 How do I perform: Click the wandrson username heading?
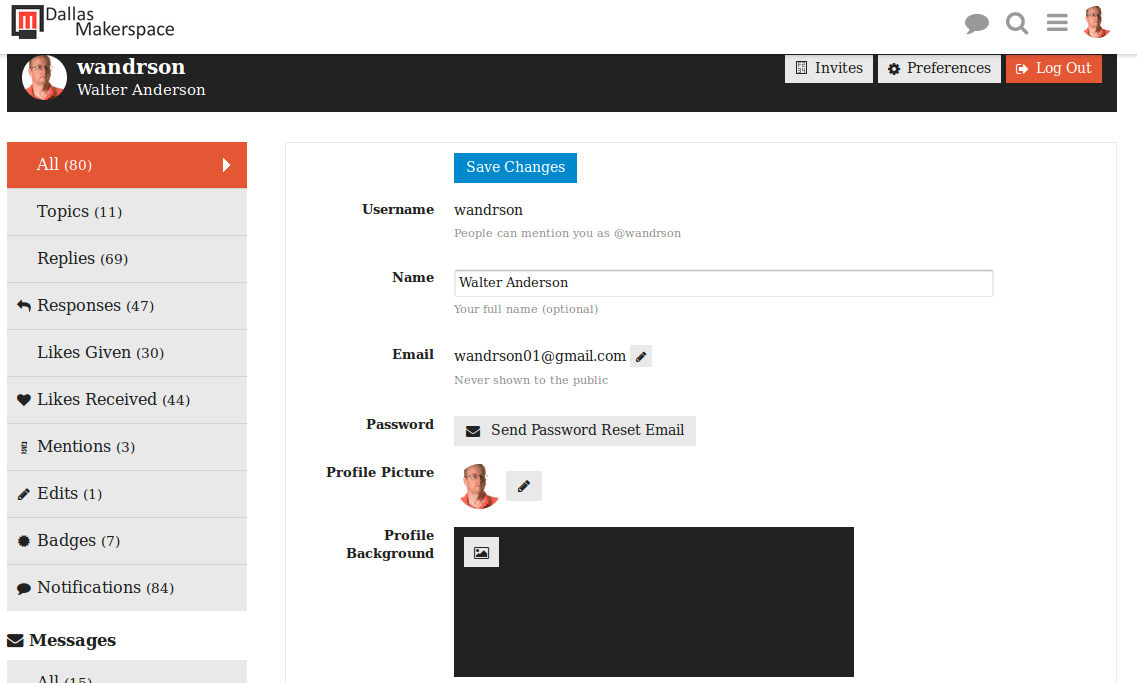click(131, 67)
